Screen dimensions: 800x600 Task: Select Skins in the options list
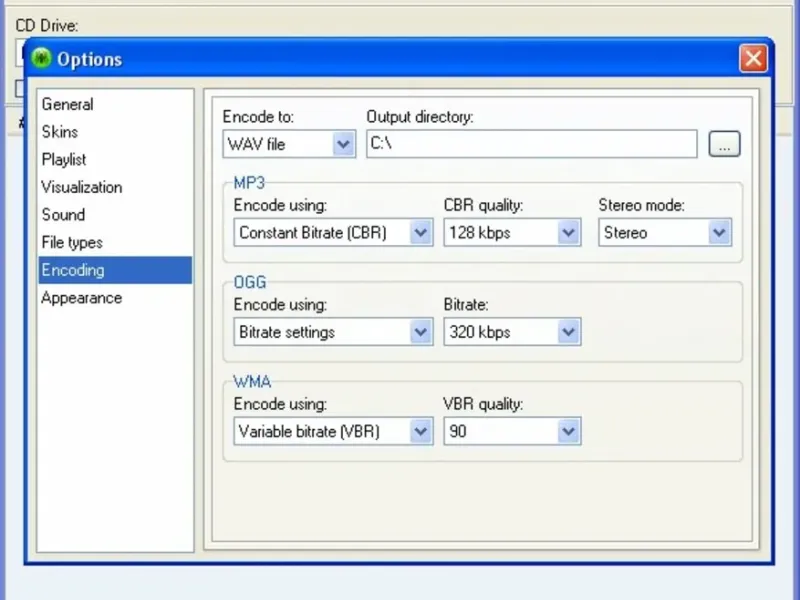click(x=115, y=132)
